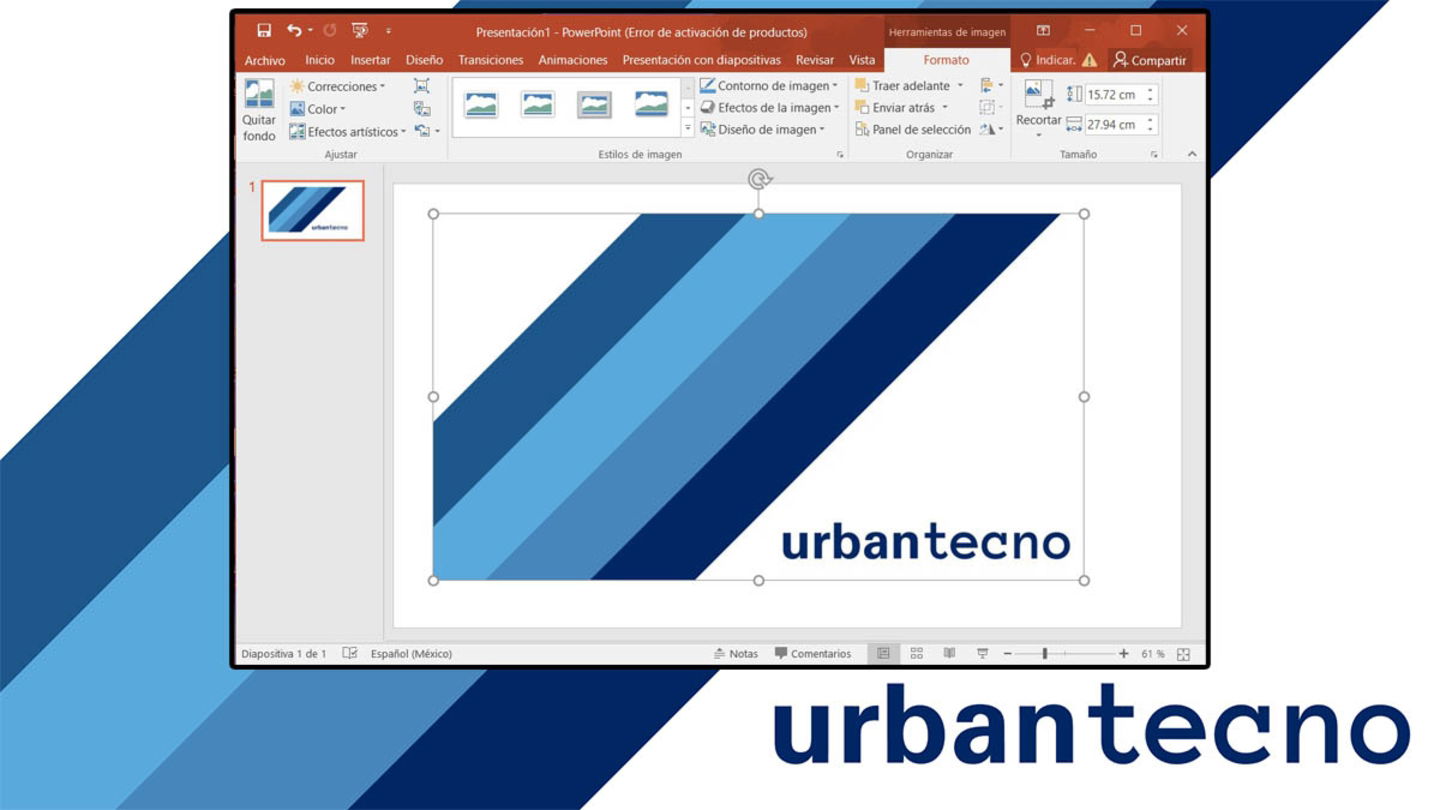Screen dimensions: 1440x810
Task: Switch to the Inicio tab
Action: 320,60
